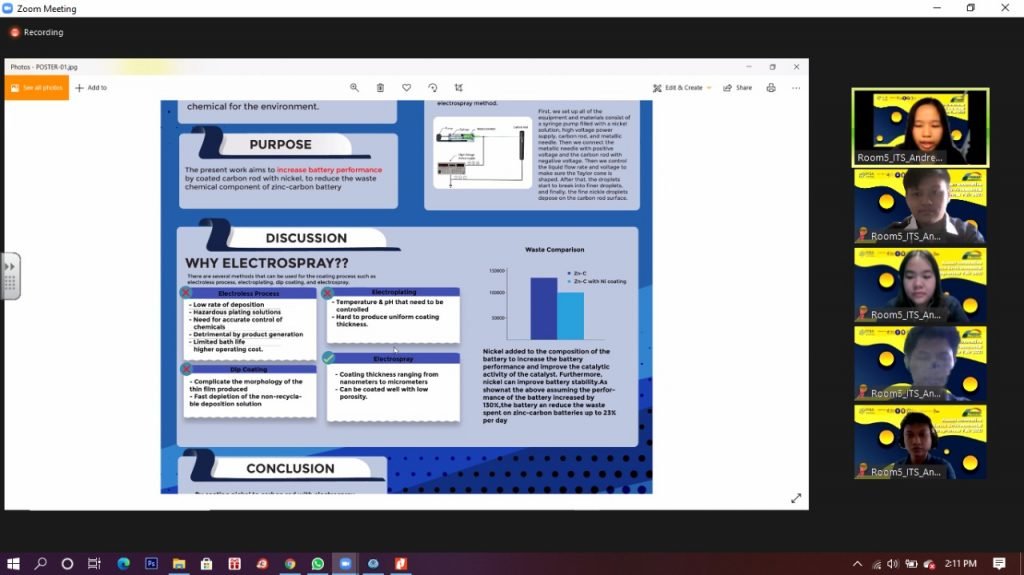Enter fullscreen using the diagonal arrows icon
The height and width of the screenshot is (575, 1024).
[796, 498]
